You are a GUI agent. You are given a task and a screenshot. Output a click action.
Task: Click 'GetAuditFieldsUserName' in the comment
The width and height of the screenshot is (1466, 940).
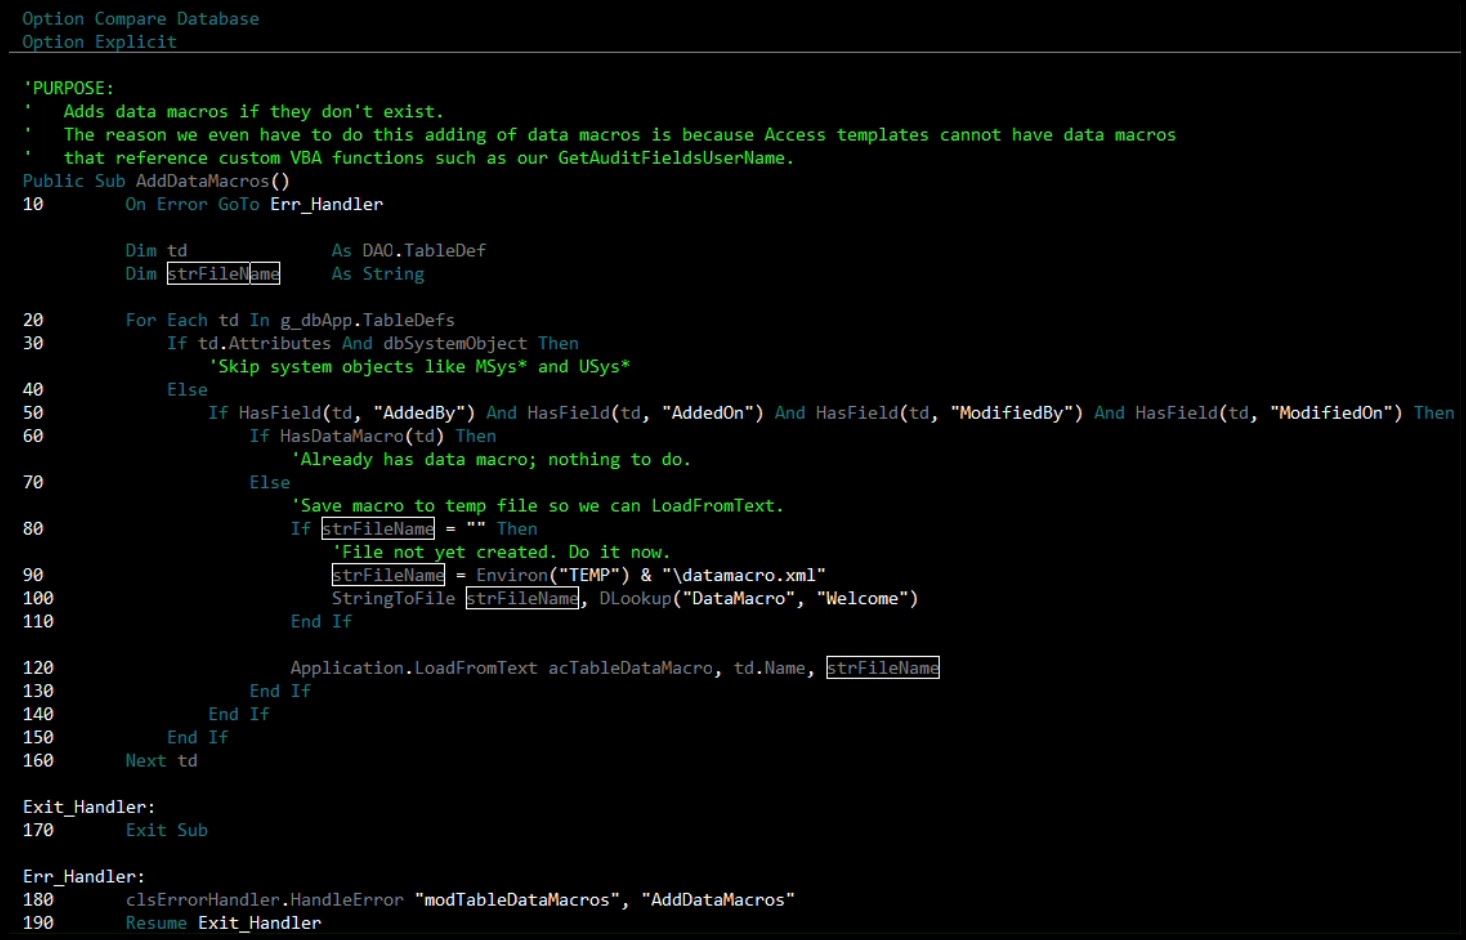(x=671, y=158)
